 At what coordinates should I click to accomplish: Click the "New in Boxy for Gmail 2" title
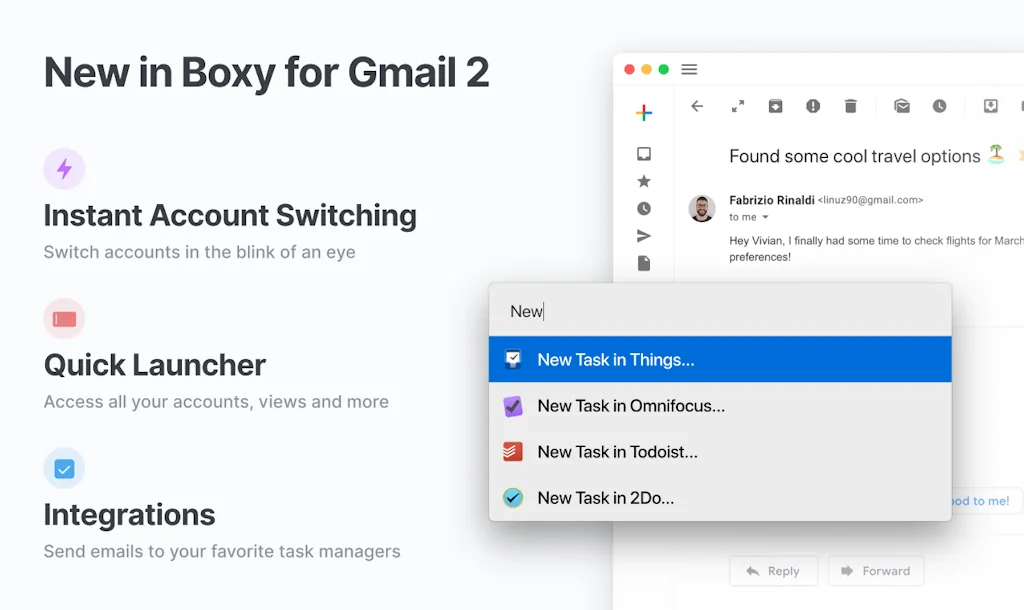(x=266, y=72)
